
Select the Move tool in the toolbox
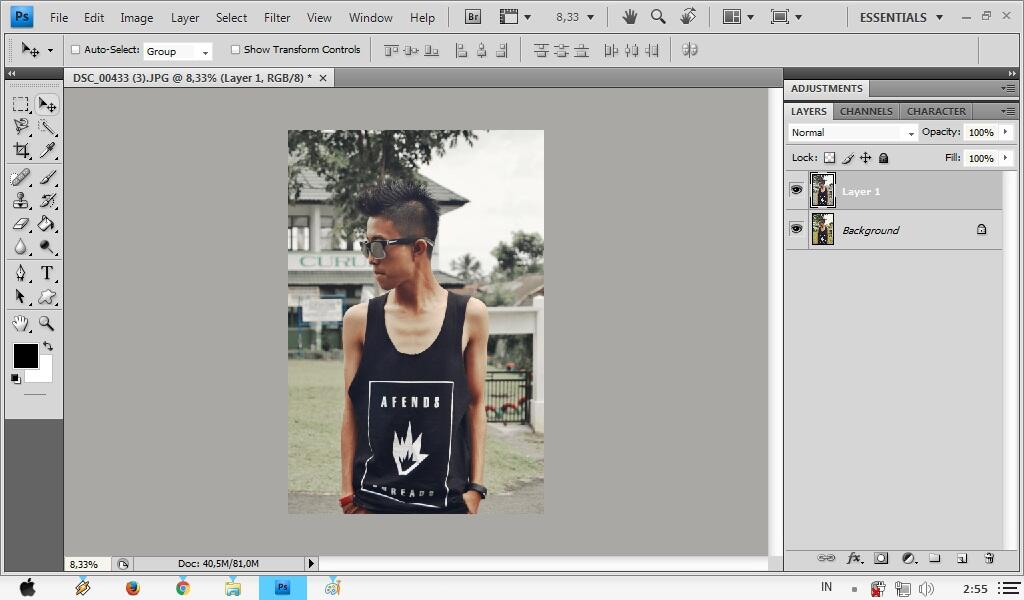pyautogui.click(x=46, y=104)
